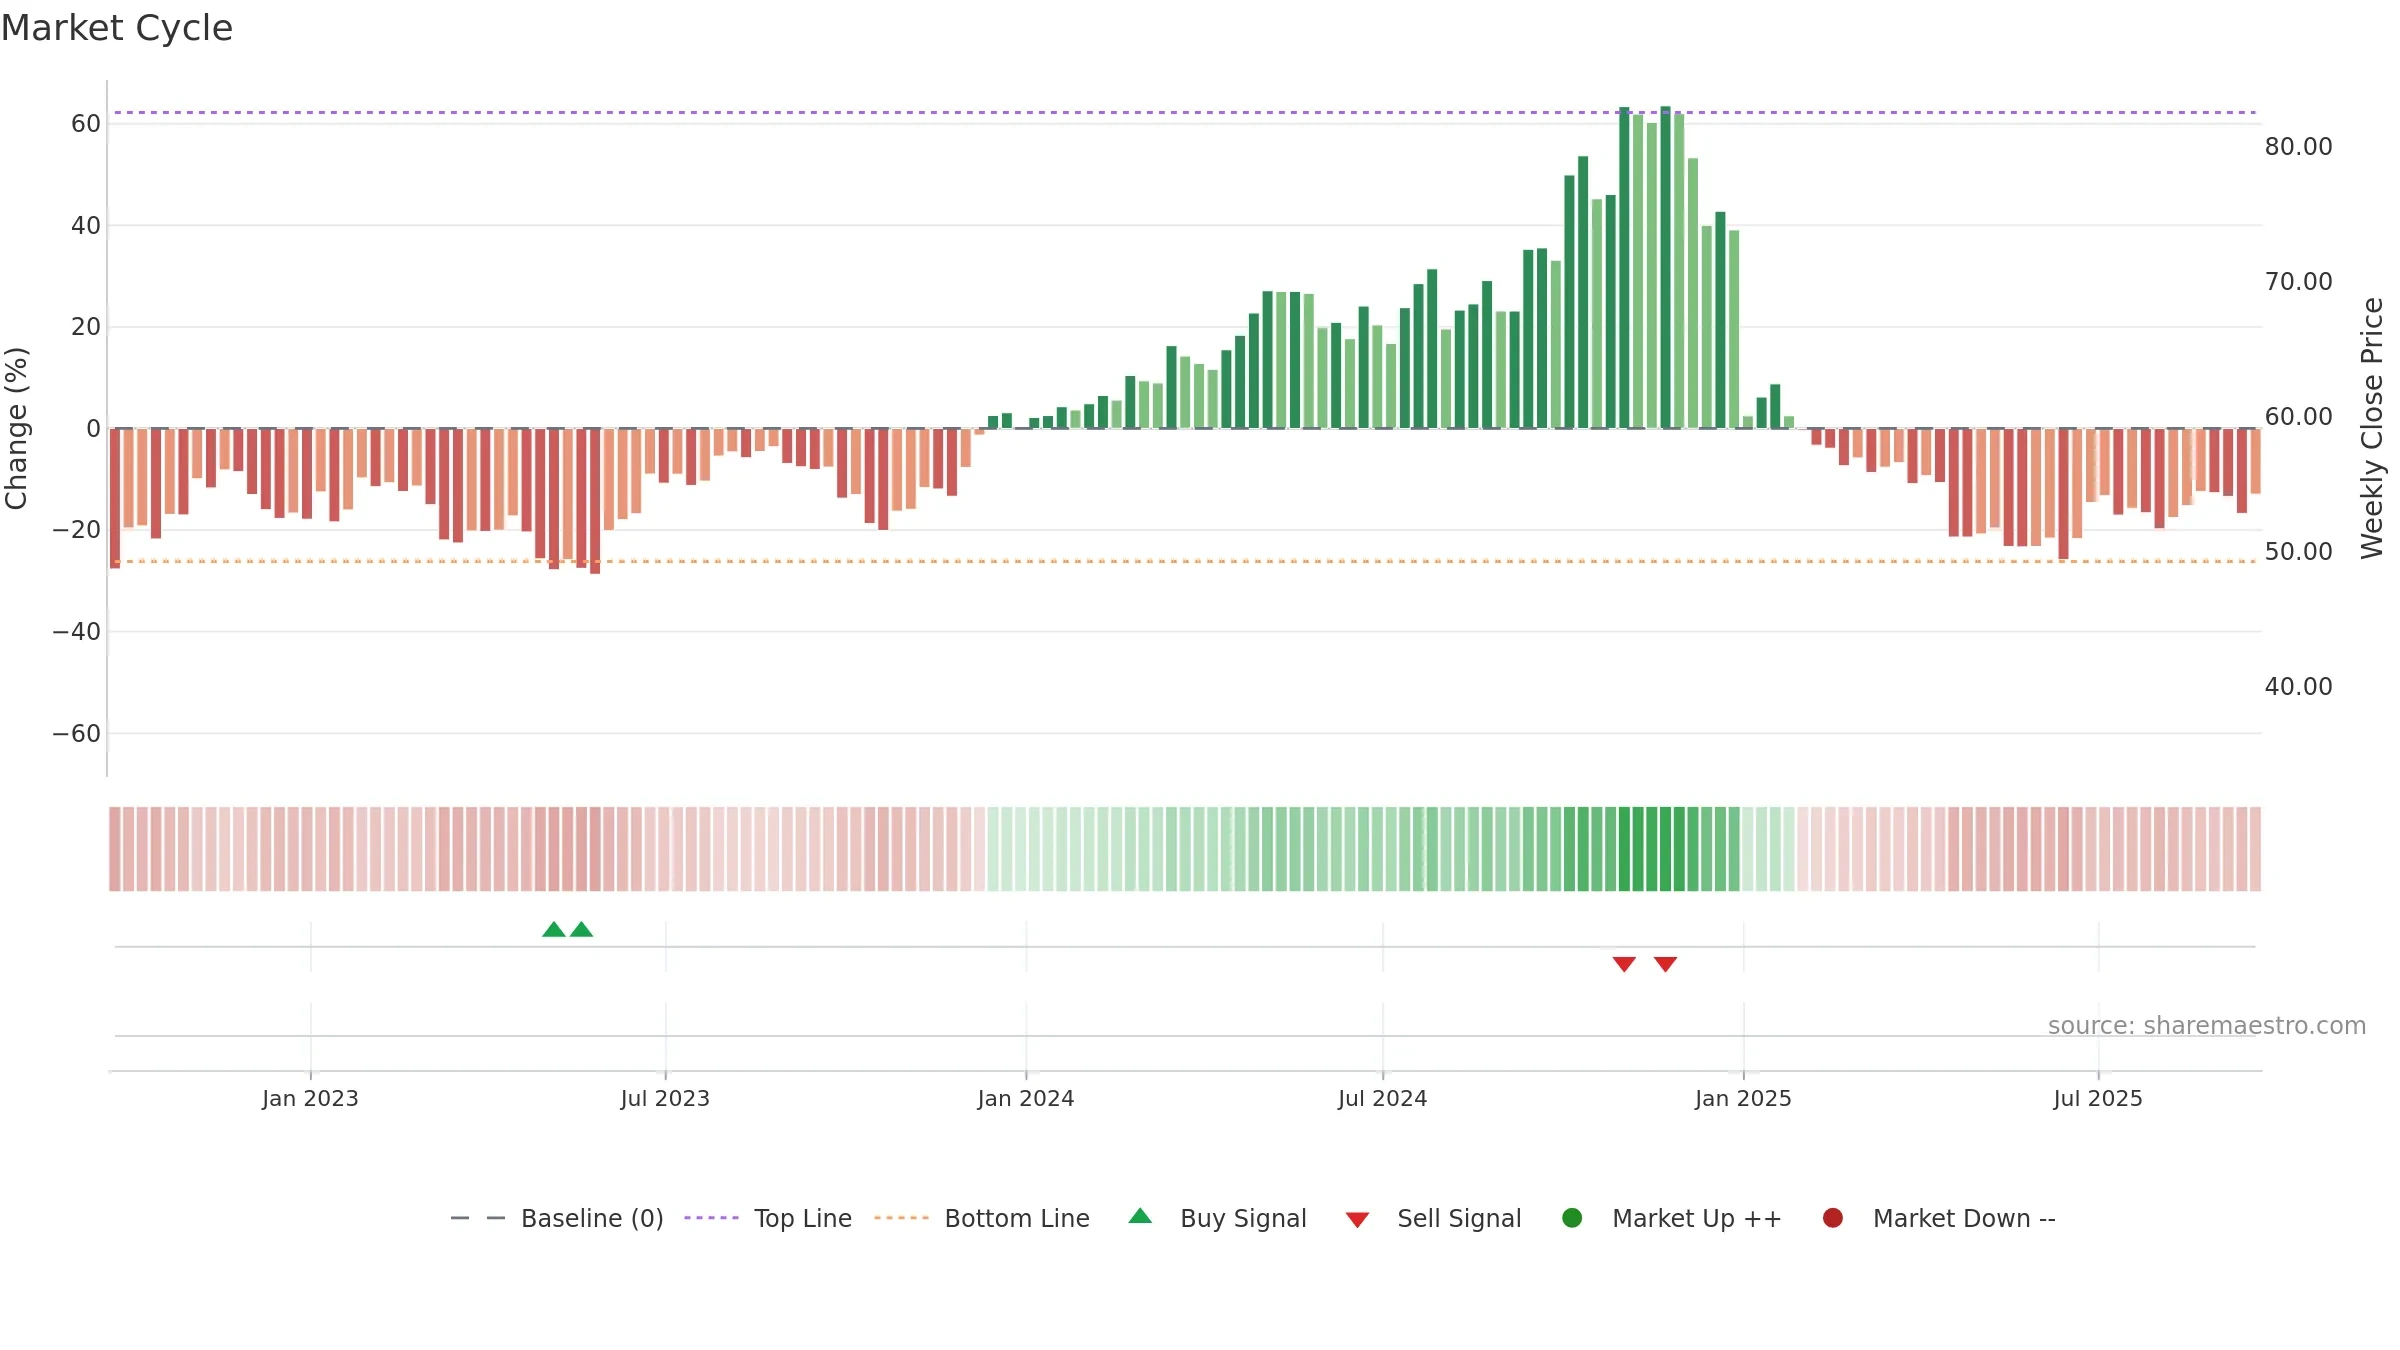2400x1350 pixels.
Task: Click the Jan 2025 axis label
Action: click(x=1743, y=1098)
